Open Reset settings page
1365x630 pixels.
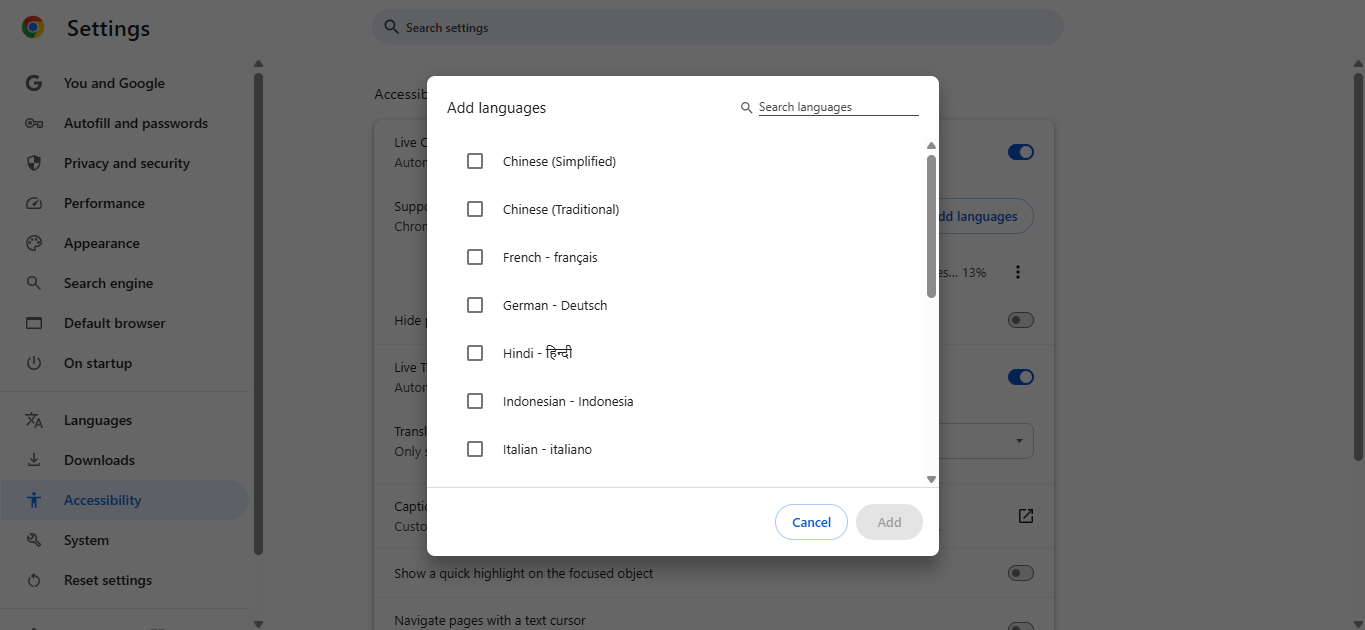125,580
